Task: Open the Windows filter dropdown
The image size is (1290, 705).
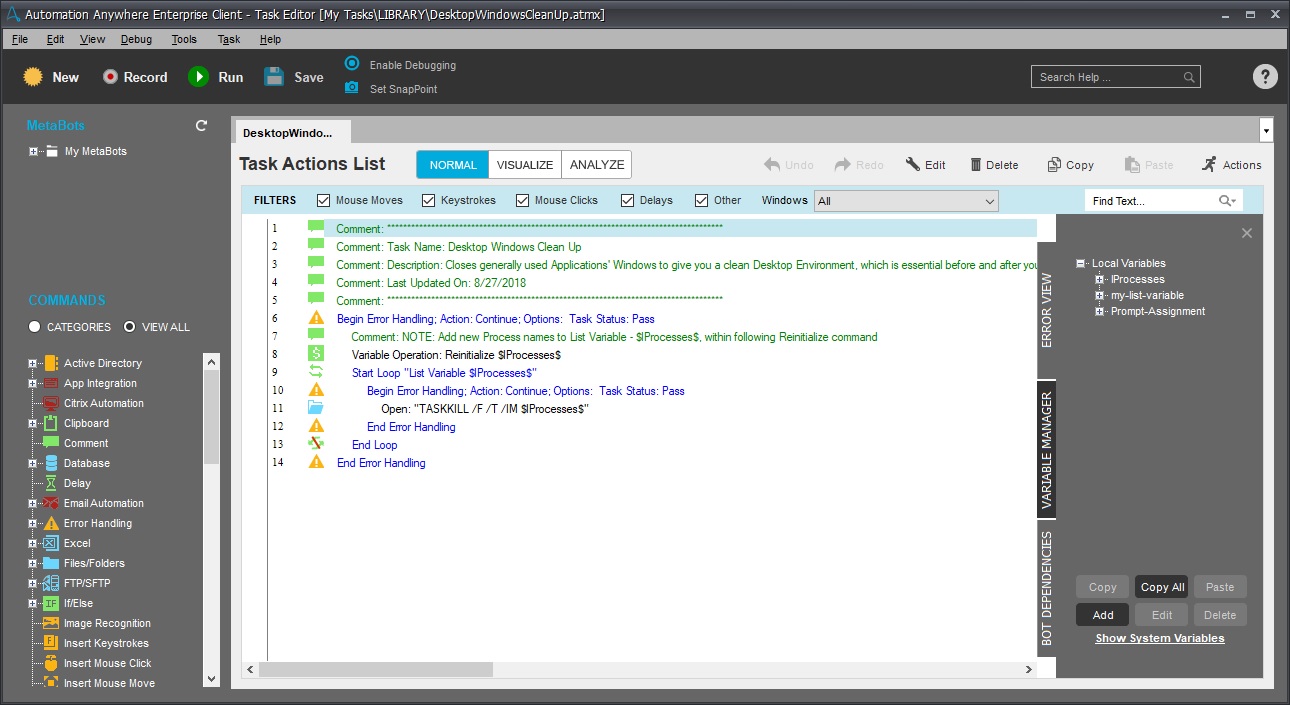Action: point(906,201)
